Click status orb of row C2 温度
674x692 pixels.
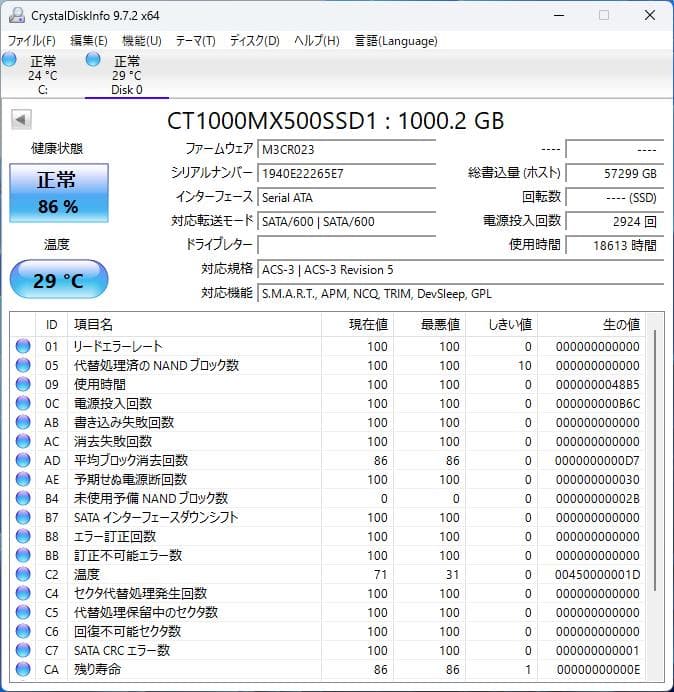point(23,574)
